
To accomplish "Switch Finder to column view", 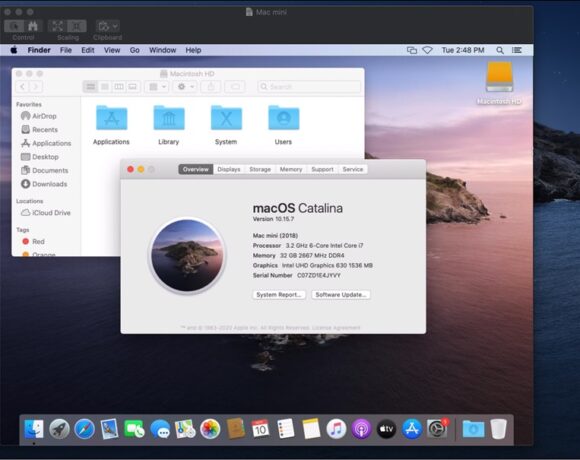I will pos(119,87).
